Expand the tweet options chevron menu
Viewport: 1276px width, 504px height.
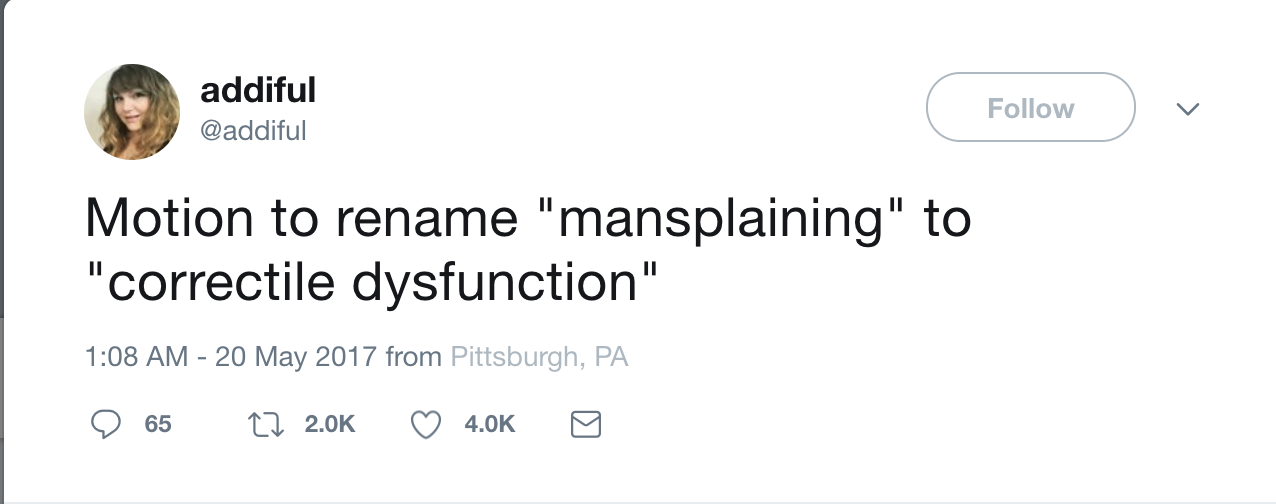click(1187, 108)
